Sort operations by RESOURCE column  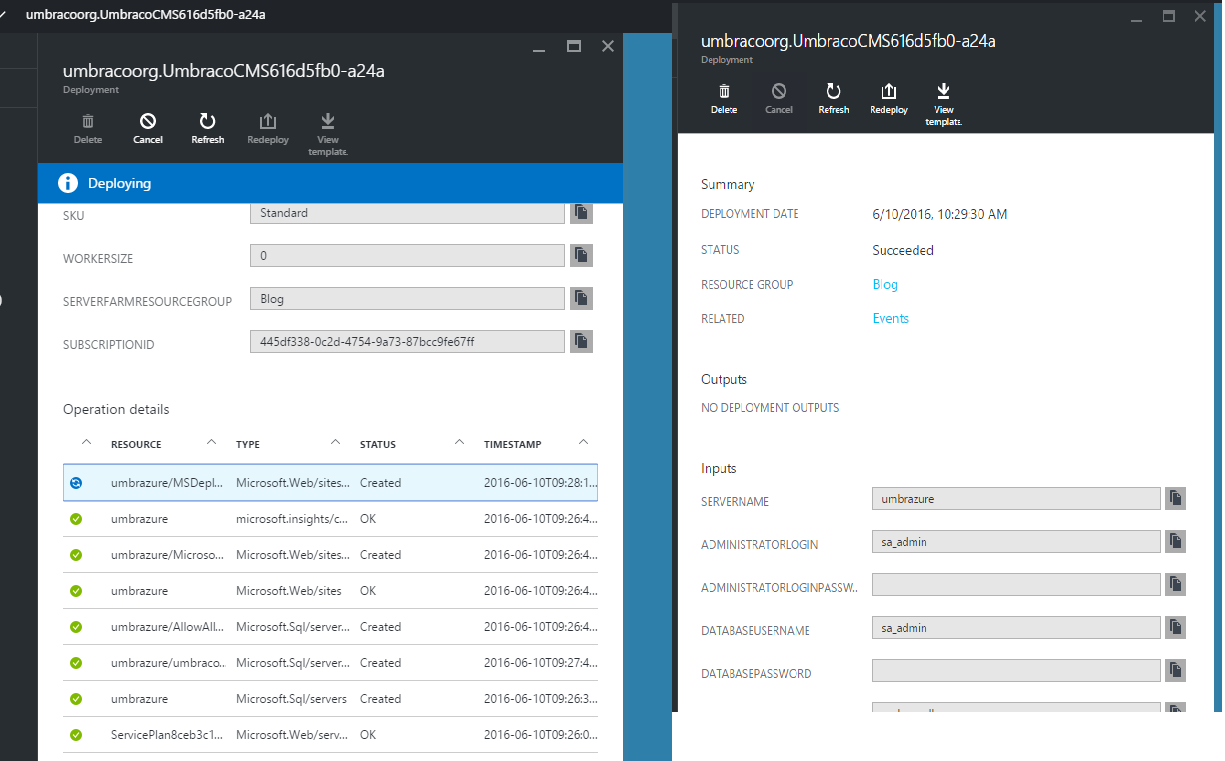pos(136,444)
